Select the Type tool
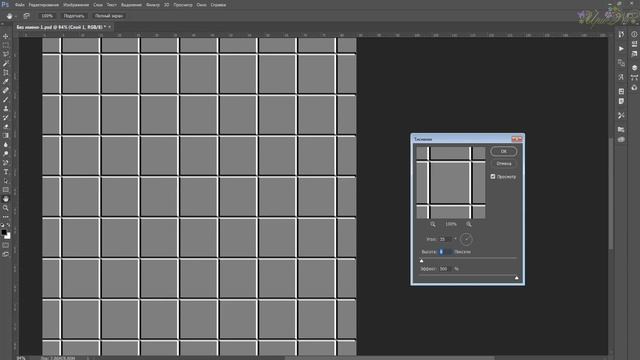The height and width of the screenshot is (360, 640). tap(6, 171)
